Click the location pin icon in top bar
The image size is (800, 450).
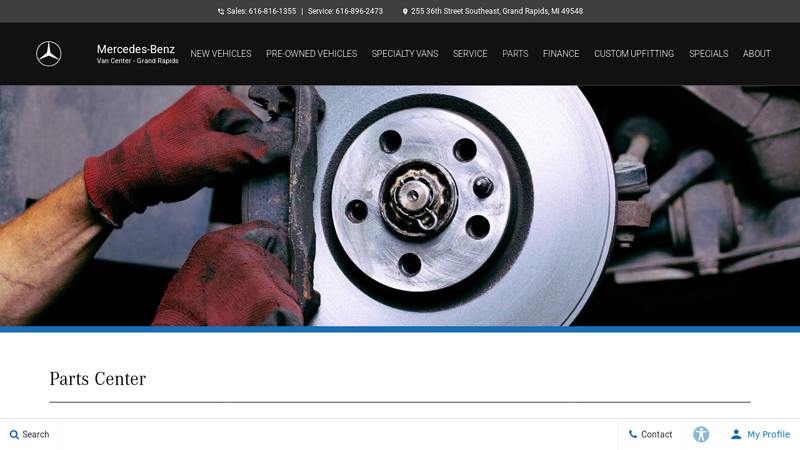point(405,12)
